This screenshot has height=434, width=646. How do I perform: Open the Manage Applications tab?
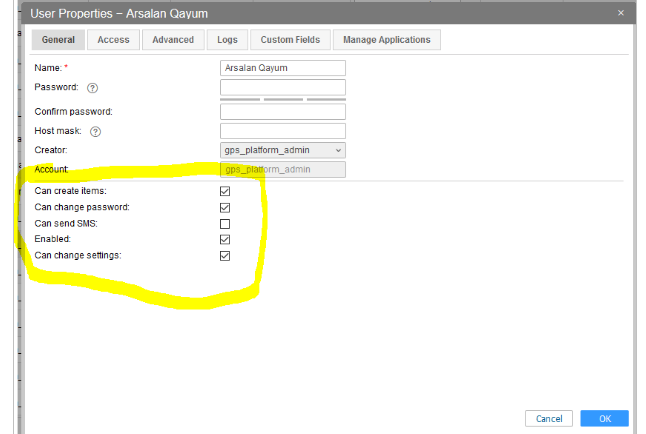tap(386, 40)
